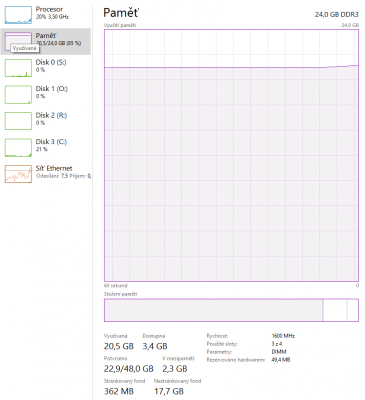Image resolution: width=365 pixels, height=400 pixels.
Task: Click the Stránkovaný fond value 362 MB
Action: pos(119,391)
